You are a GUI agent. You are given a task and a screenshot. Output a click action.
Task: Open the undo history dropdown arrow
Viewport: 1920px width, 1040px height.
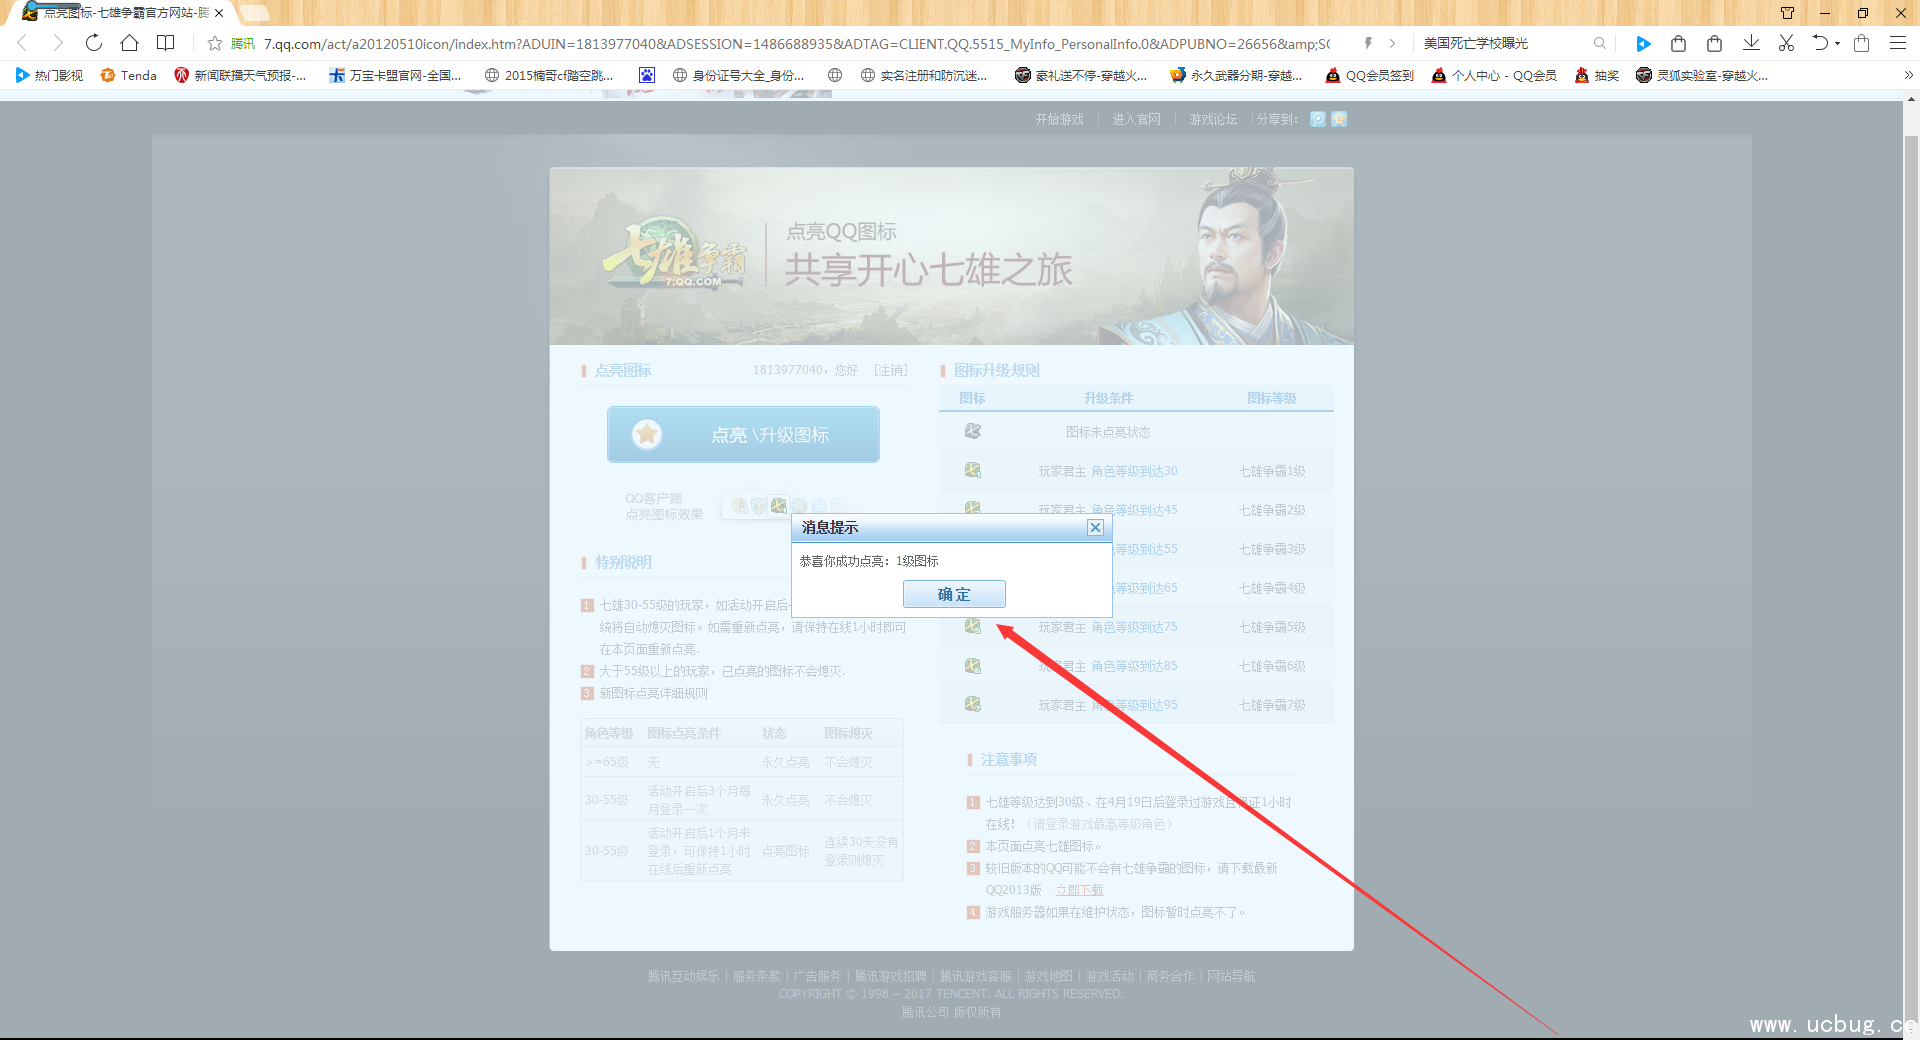(1836, 43)
